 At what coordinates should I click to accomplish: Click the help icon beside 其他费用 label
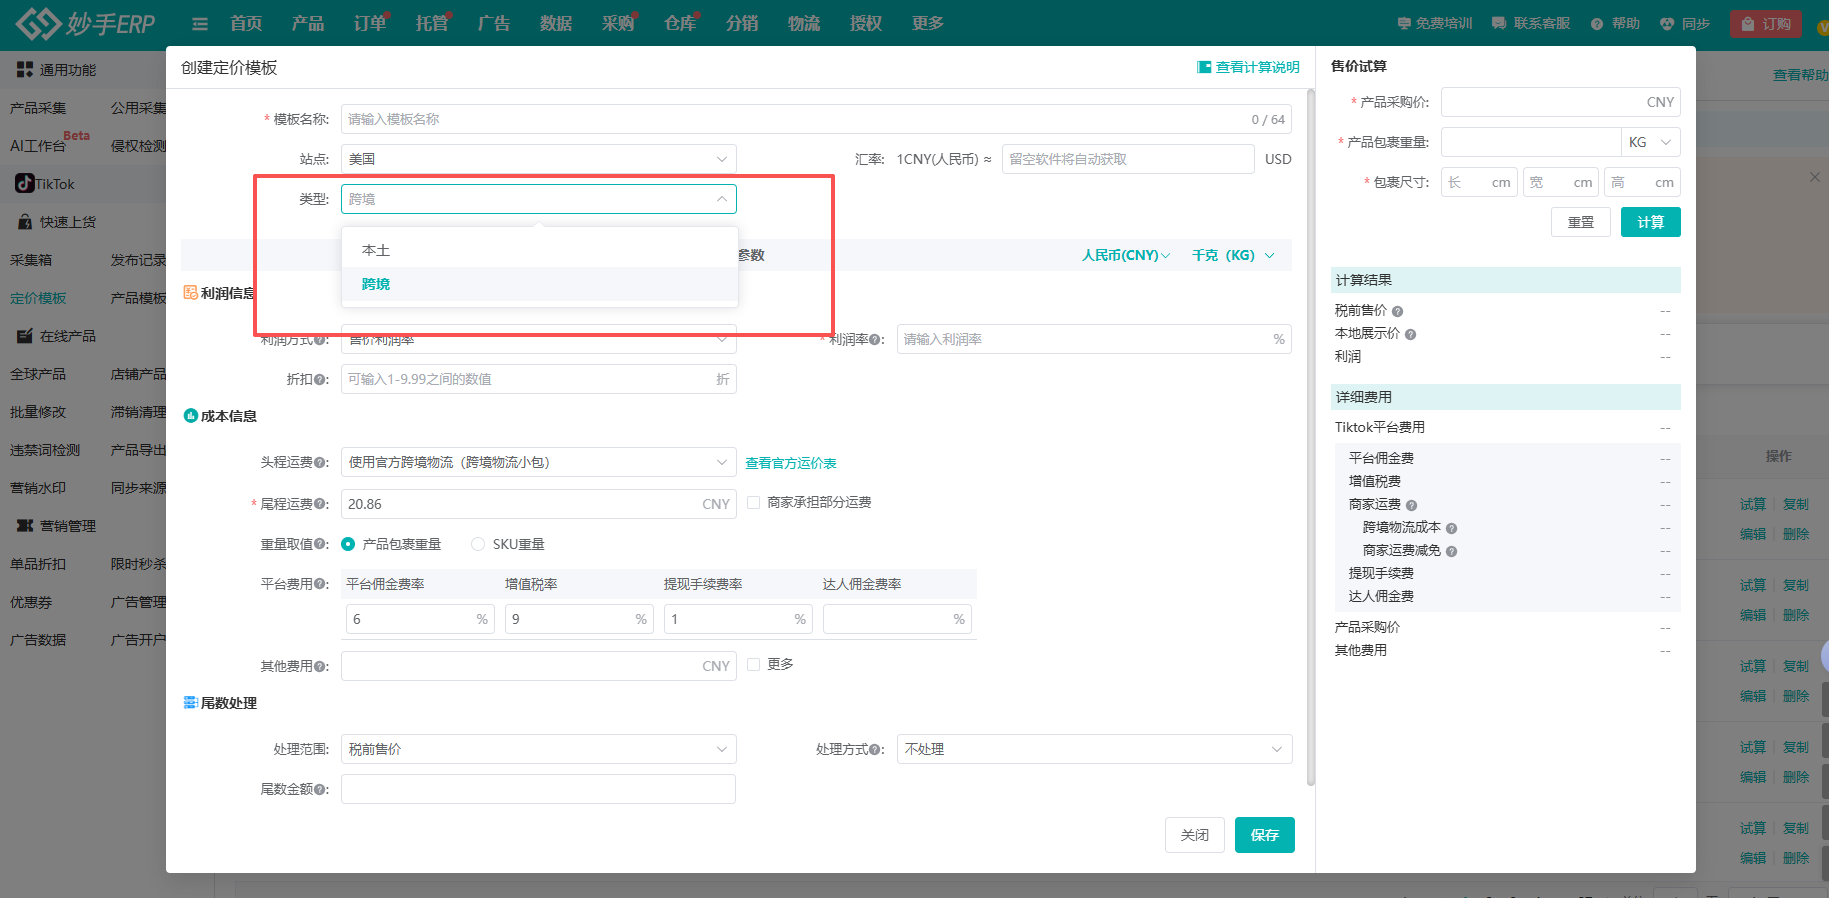tap(321, 667)
